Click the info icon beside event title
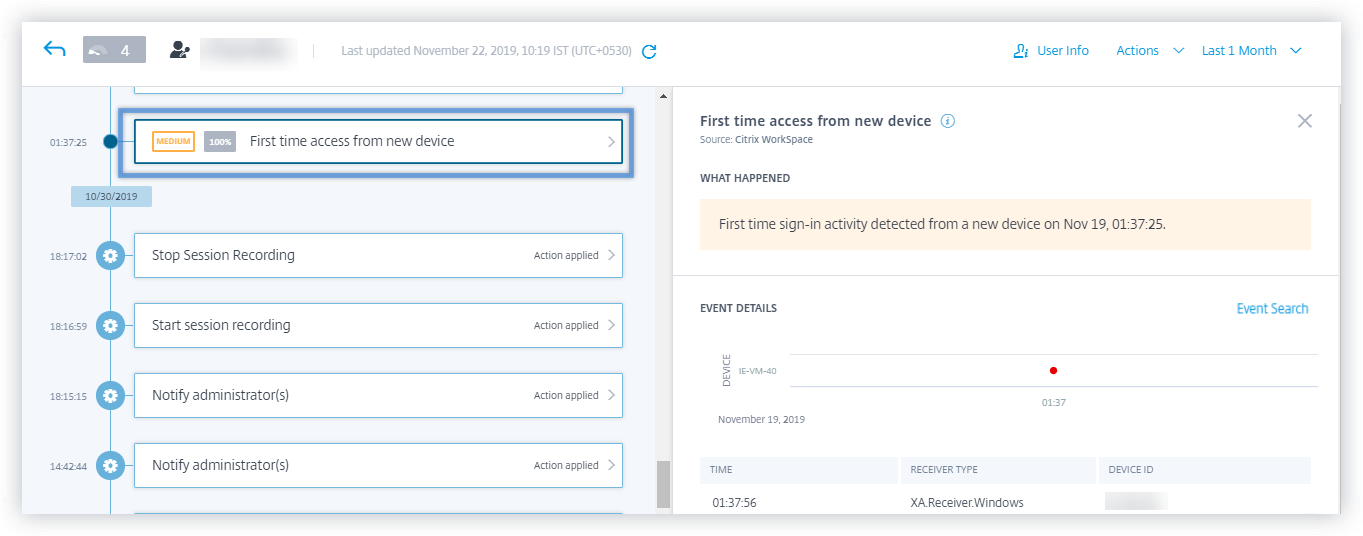 click(948, 121)
